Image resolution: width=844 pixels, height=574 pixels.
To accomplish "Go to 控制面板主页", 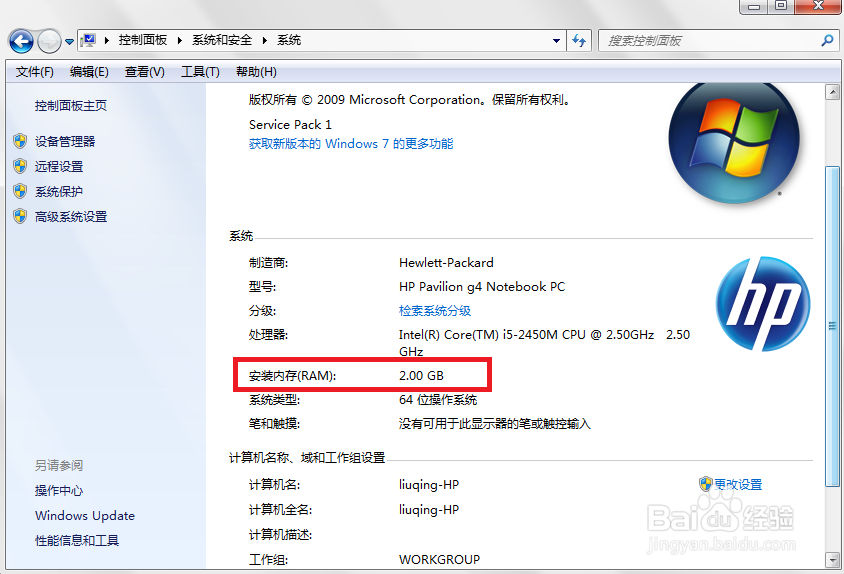I will point(71,106).
